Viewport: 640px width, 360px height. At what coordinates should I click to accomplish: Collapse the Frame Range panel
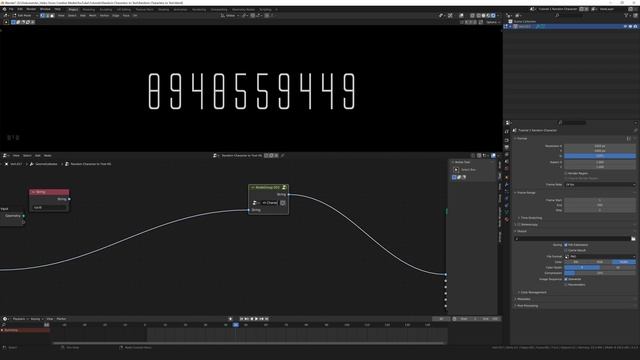point(526,193)
